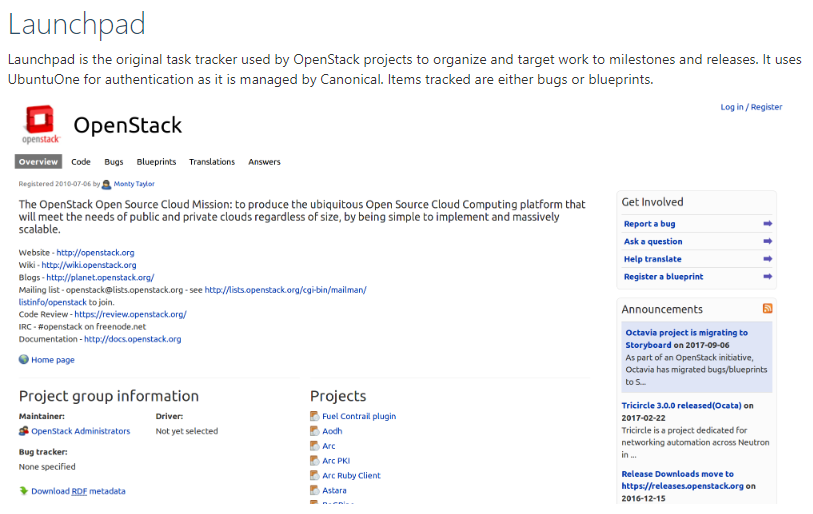This screenshot has width=813, height=514.
Task: Click the Log in / Register link
Action: pyautogui.click(x=751, y=107)
